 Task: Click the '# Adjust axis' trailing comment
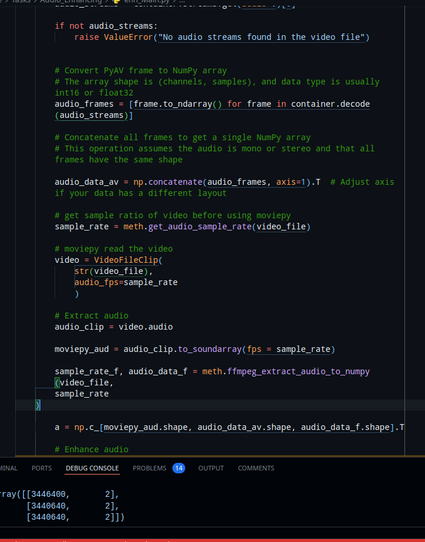tap(362, 182)
